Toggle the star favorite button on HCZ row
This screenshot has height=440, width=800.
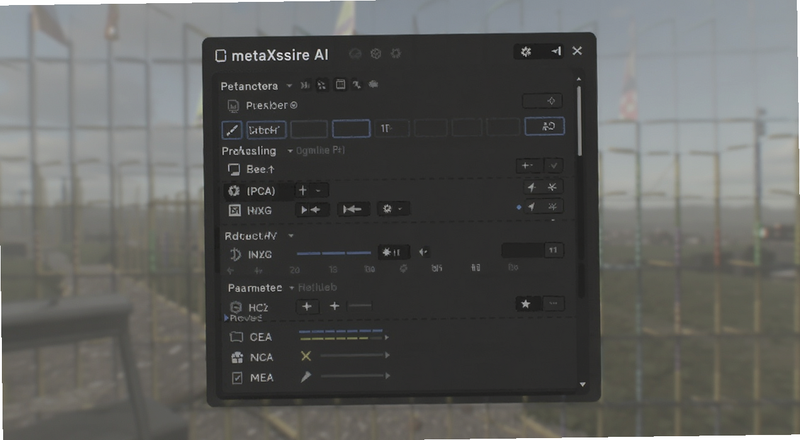(526, 304)
